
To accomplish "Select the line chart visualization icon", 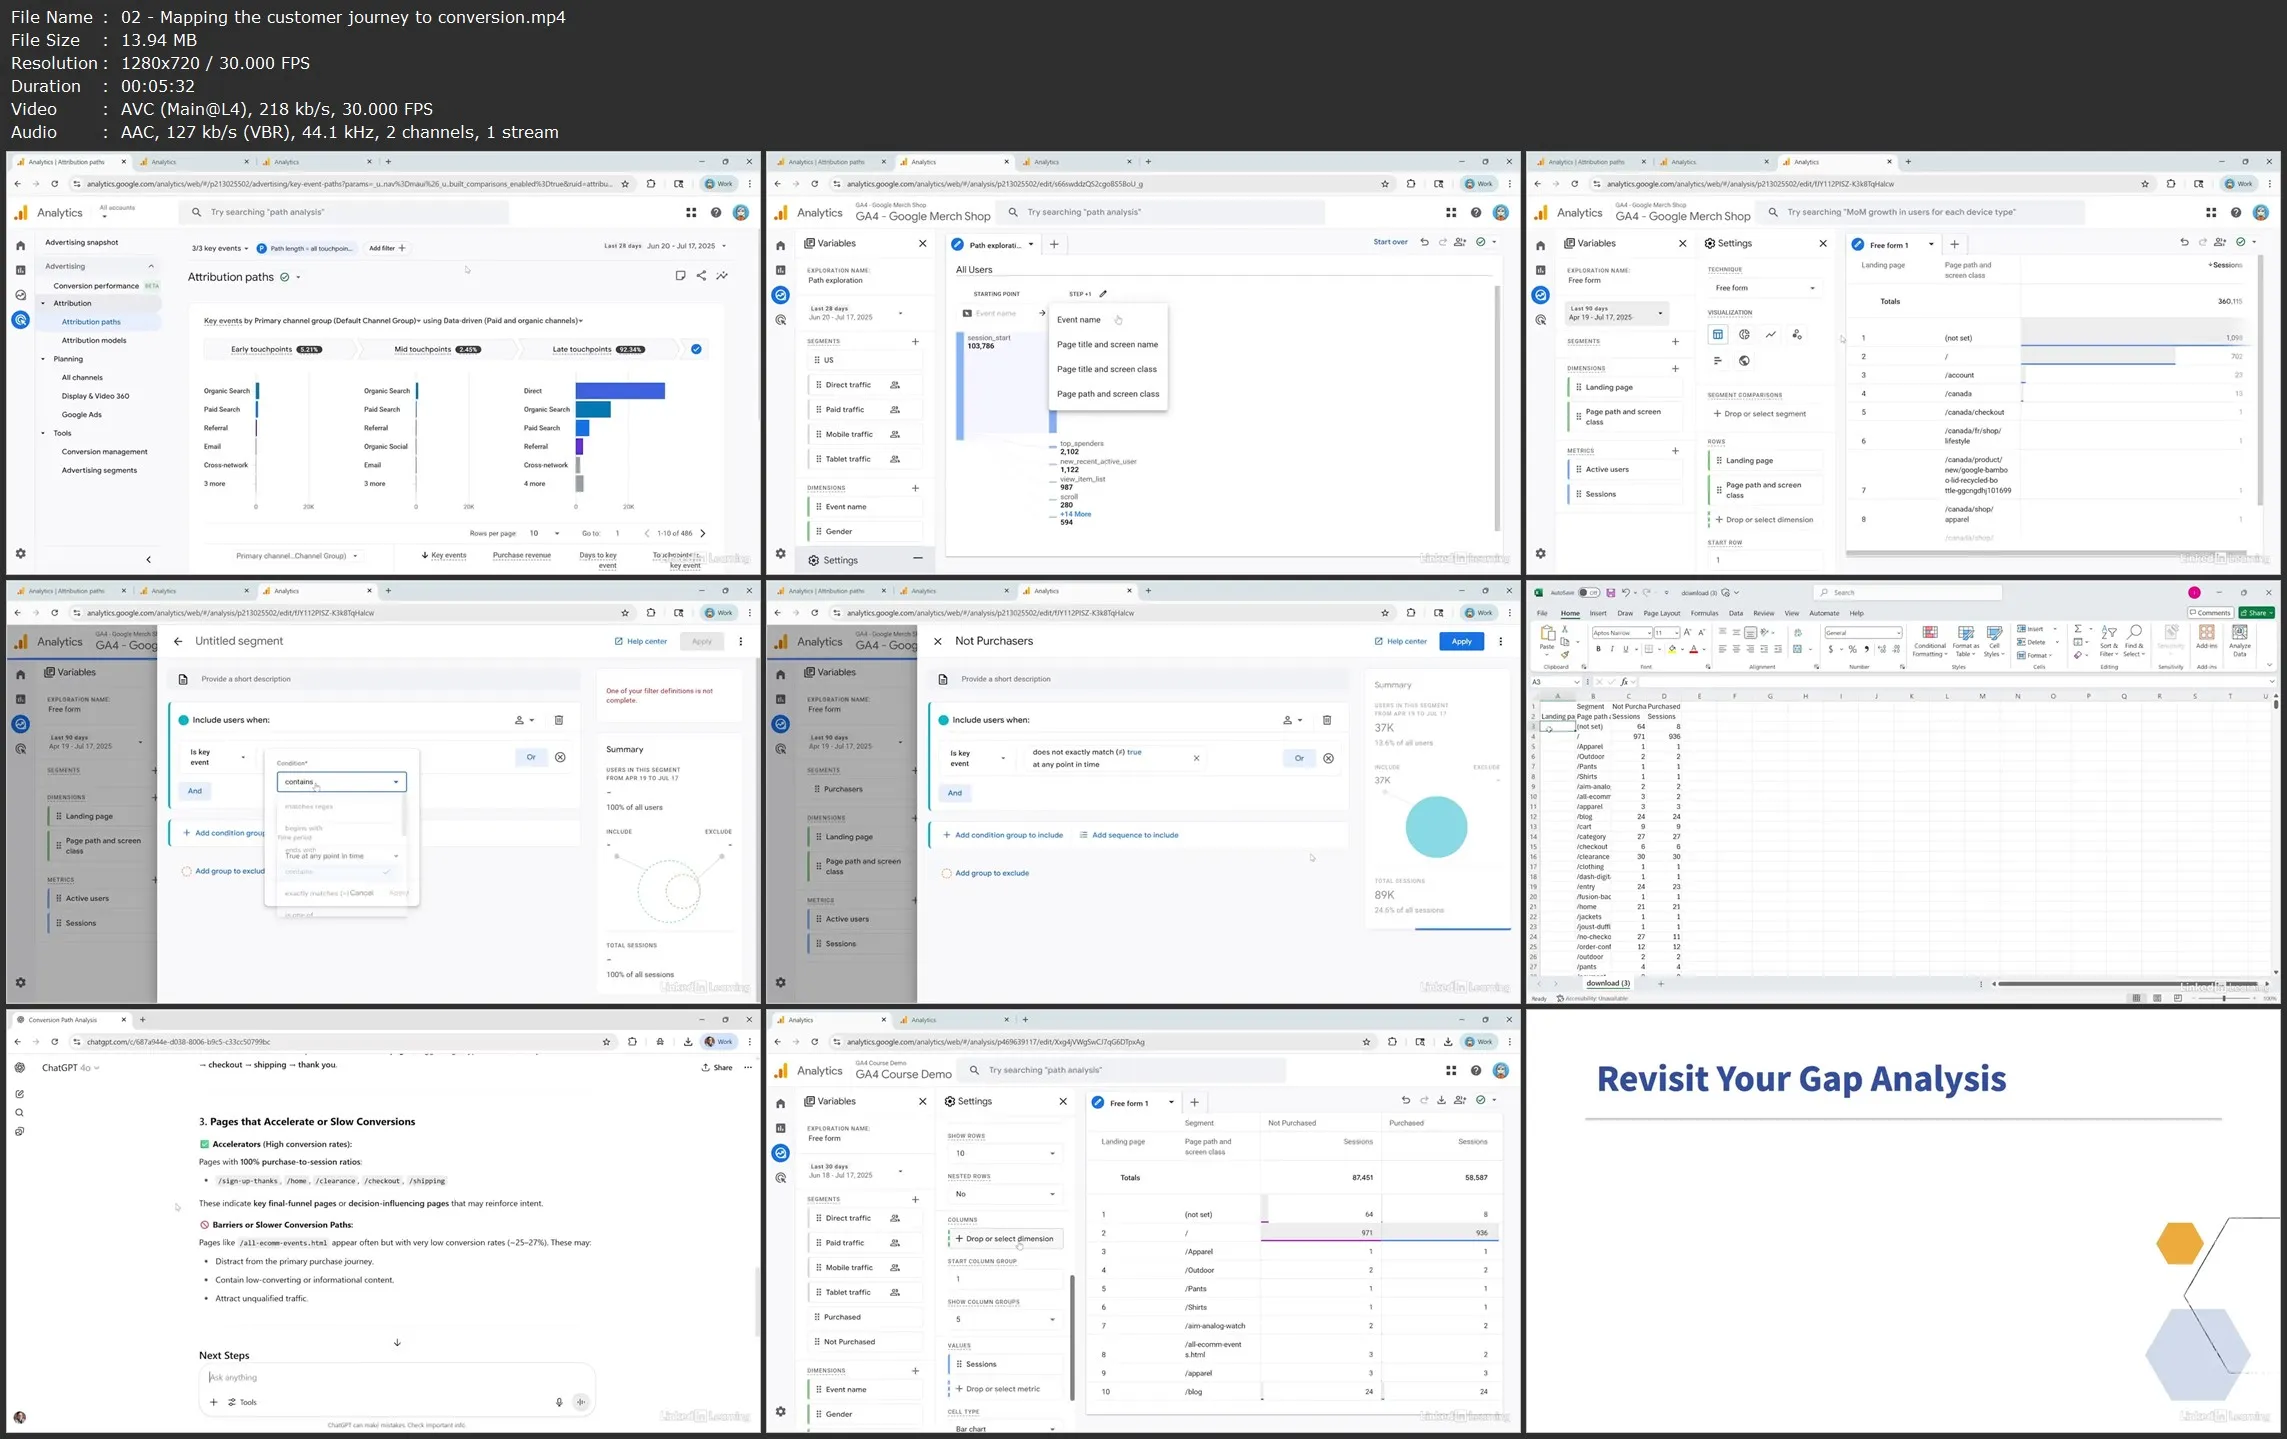I will tap(1770, 335).
